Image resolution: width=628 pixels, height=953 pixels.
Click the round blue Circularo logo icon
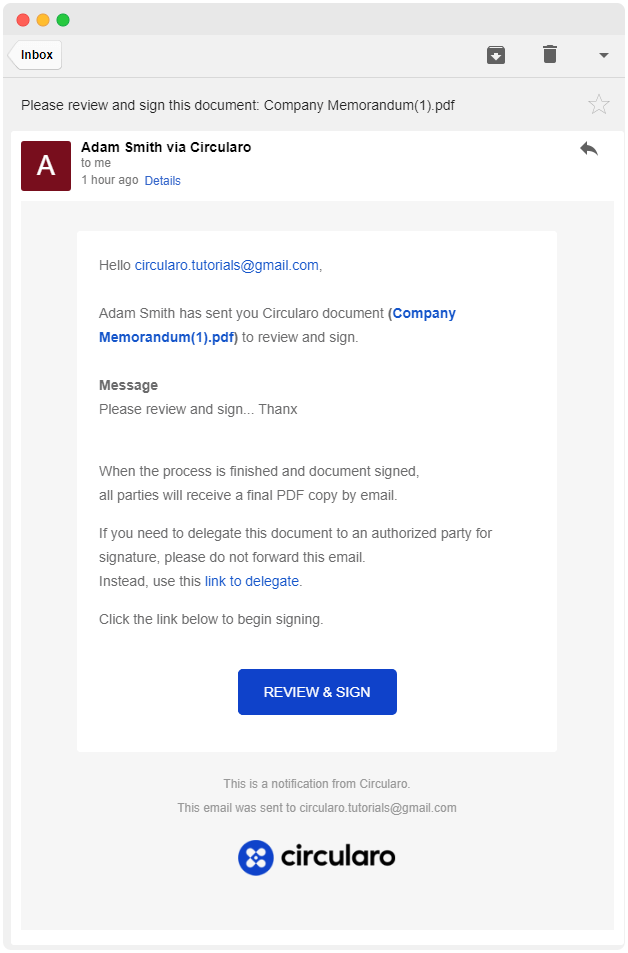pos(256,857)
